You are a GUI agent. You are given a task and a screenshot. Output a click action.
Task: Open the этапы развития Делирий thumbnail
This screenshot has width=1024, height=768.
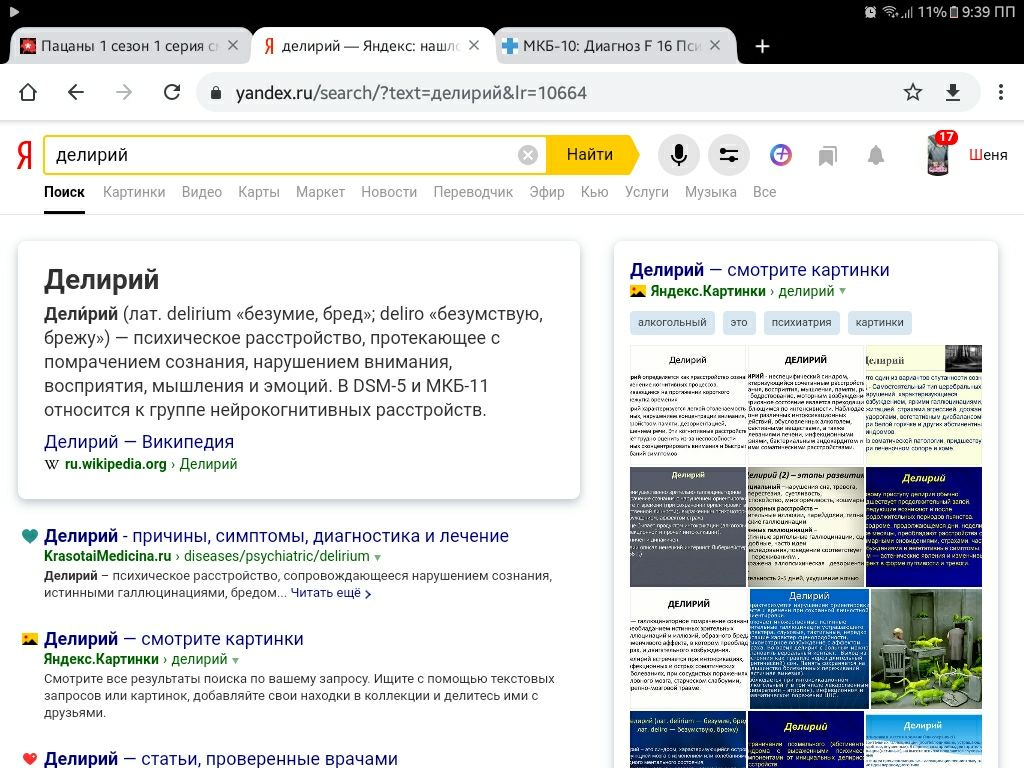coord(805,526)
